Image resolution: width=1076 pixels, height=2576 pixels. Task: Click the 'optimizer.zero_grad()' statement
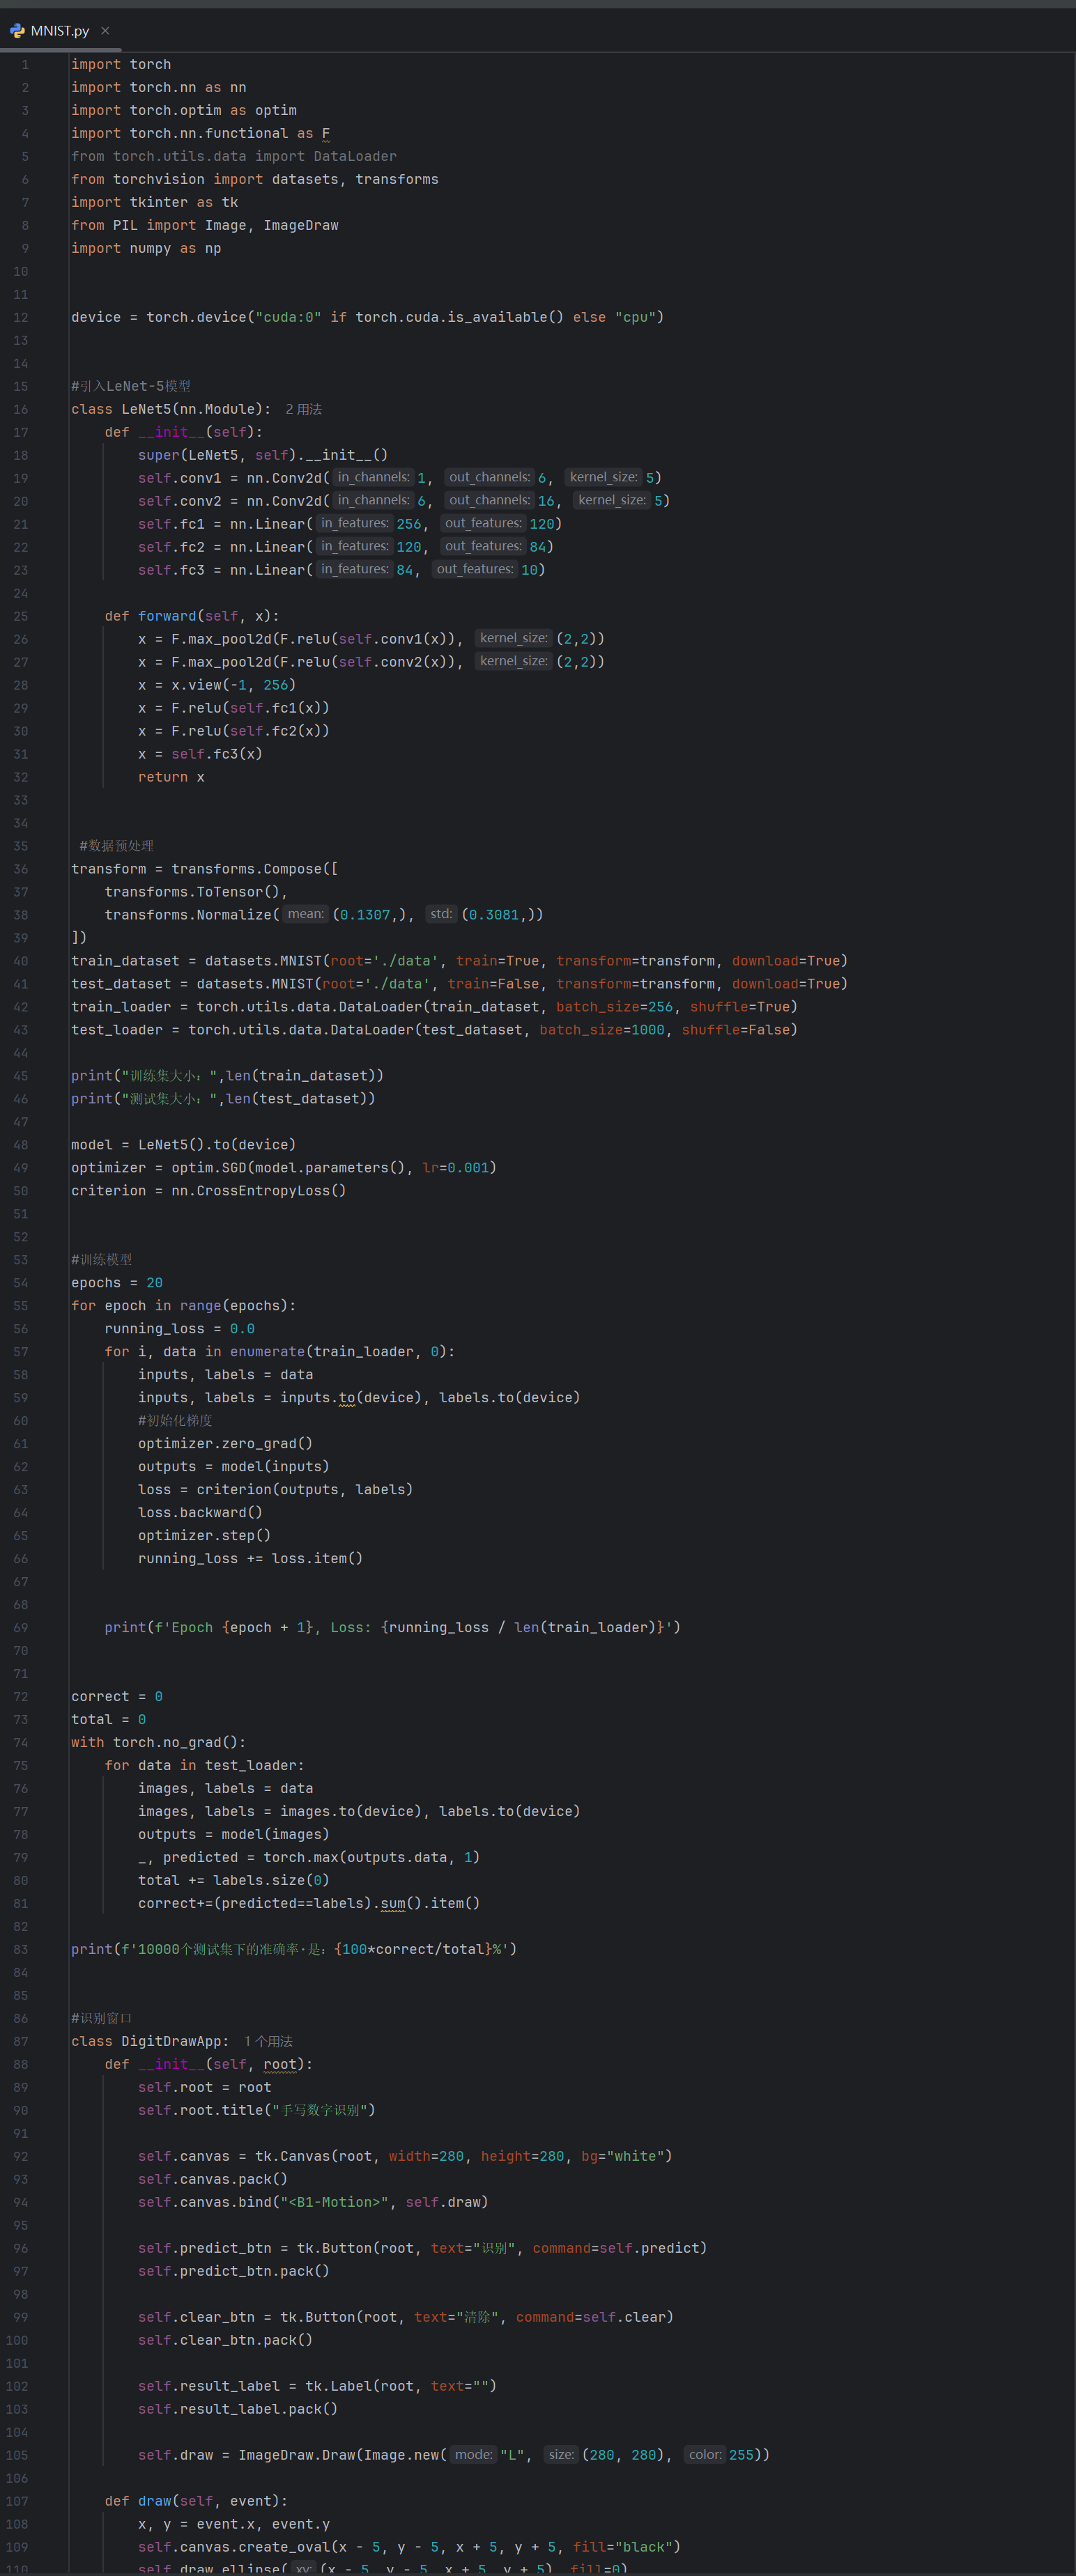click(225, 1444)
